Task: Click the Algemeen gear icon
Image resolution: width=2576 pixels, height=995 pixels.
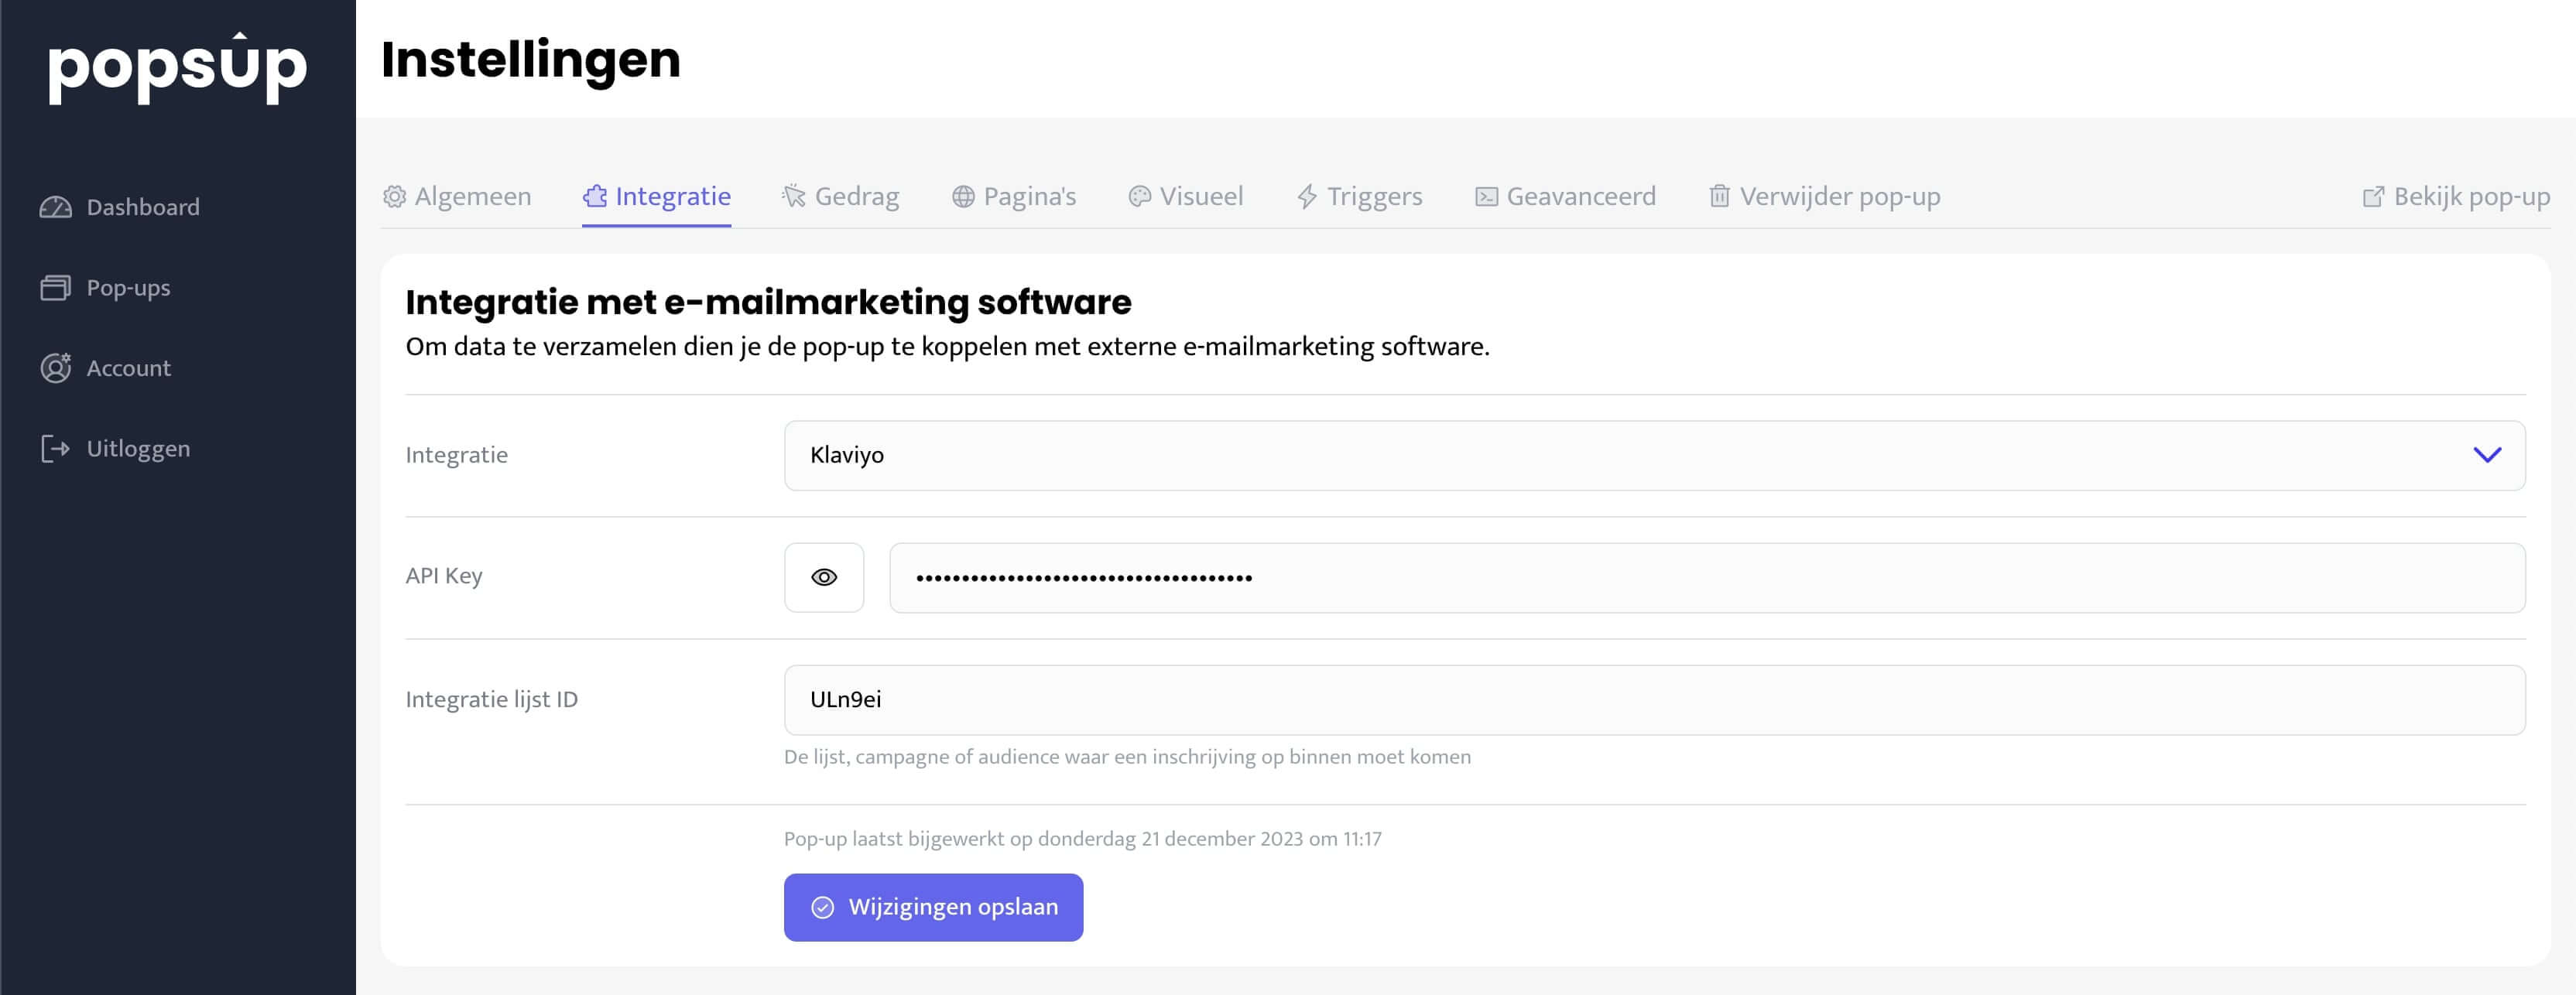Action: coord(394,197)
